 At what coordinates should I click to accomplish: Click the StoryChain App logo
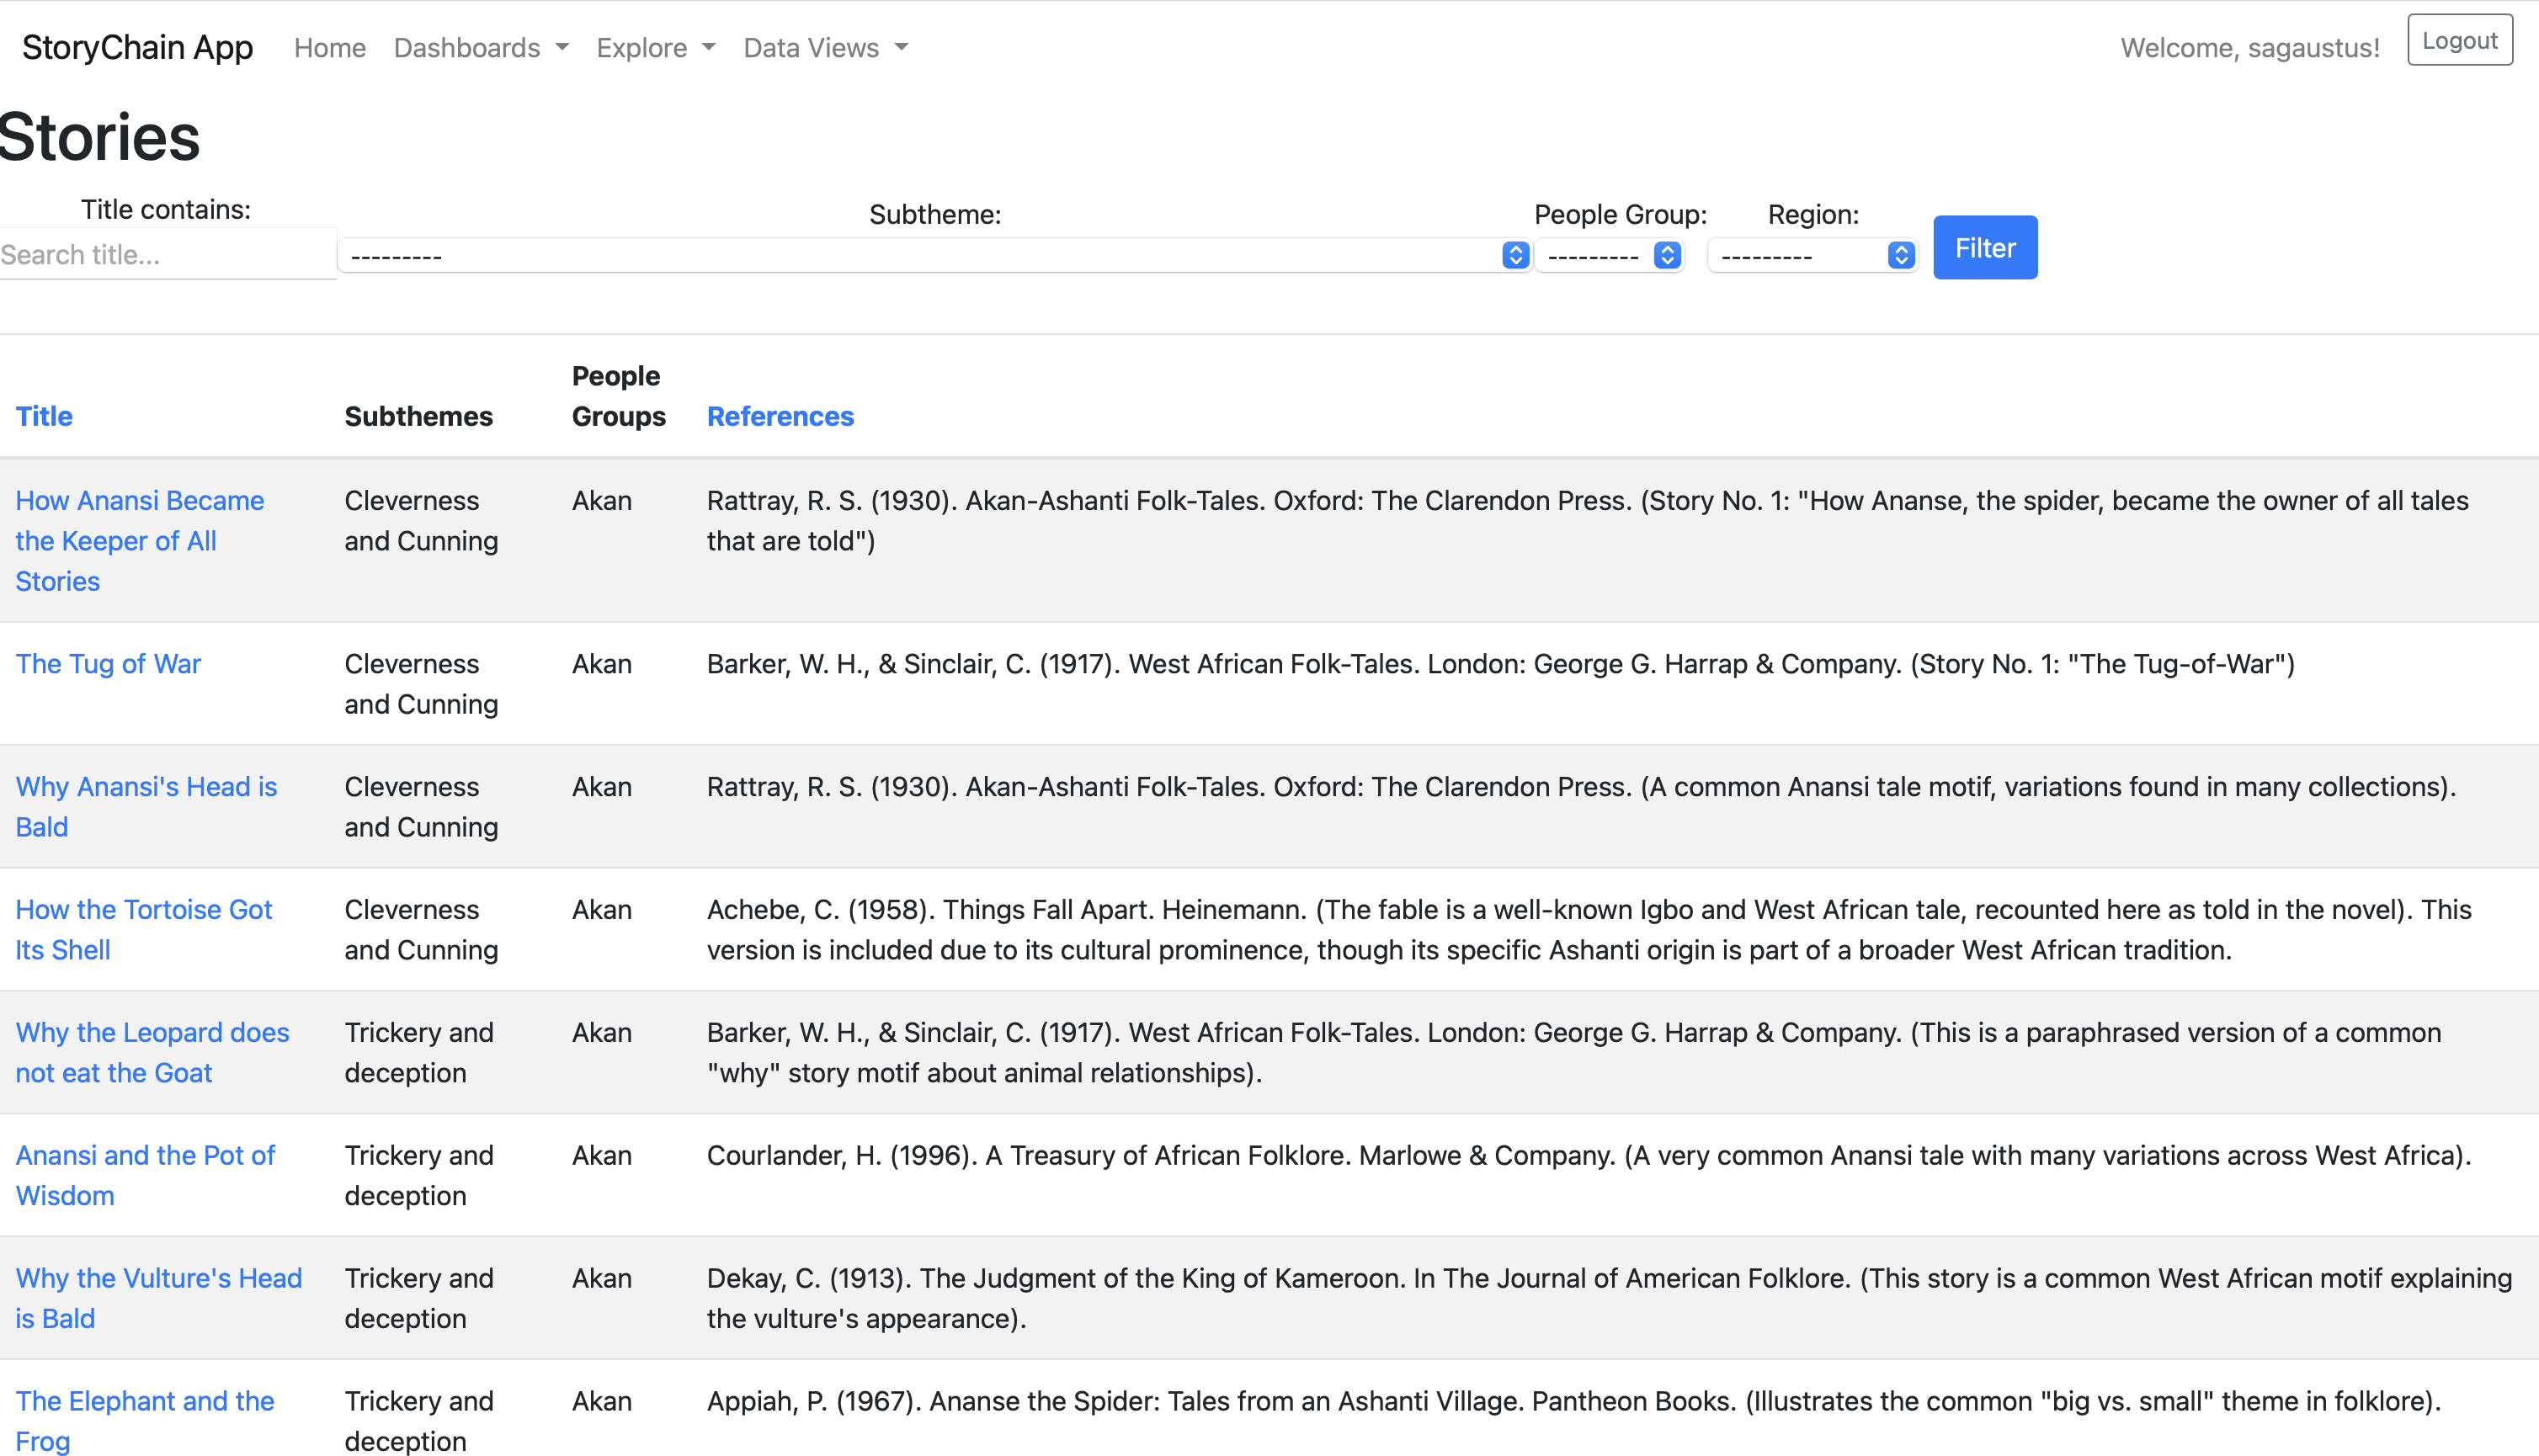[x=136, y=46]
